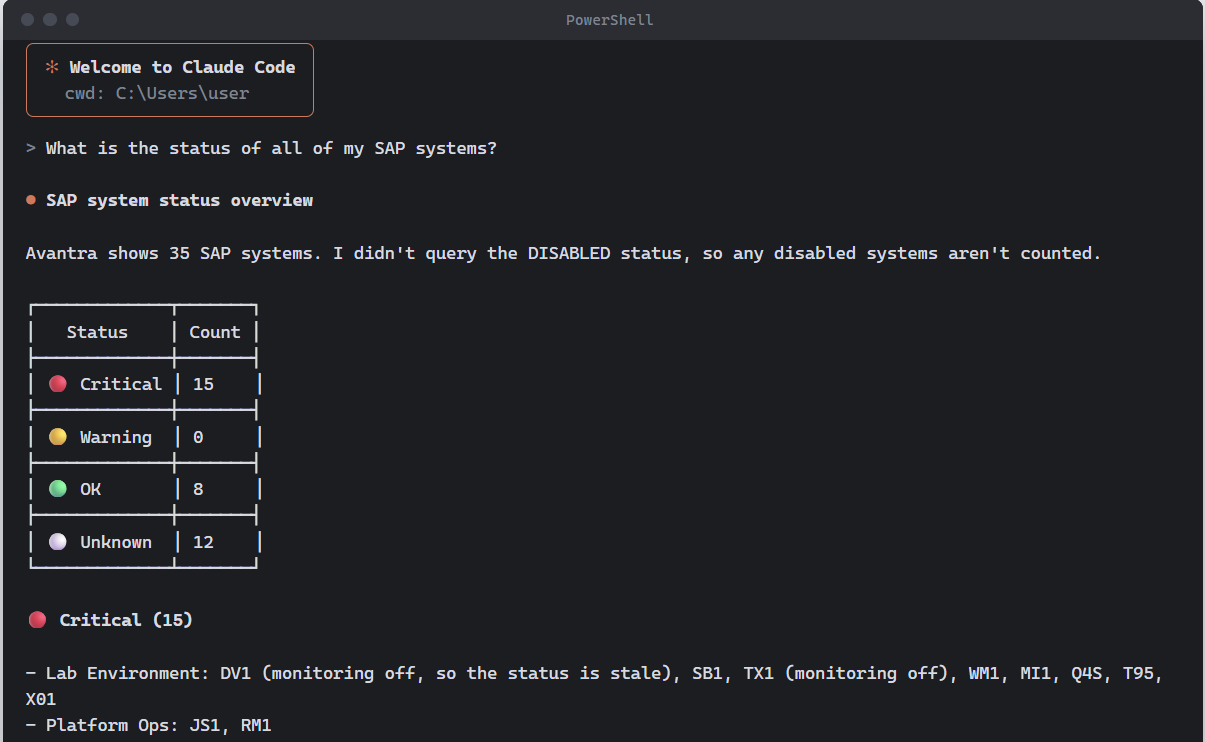Click the PowerShell window title
This screenshot has width=1205, height=742.
[609, 20]
